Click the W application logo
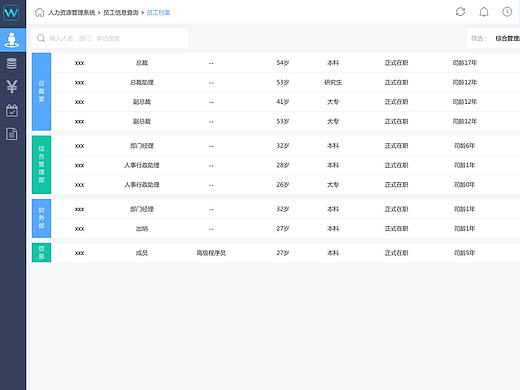This screenshot has width=520, height=390. point(11,13)
